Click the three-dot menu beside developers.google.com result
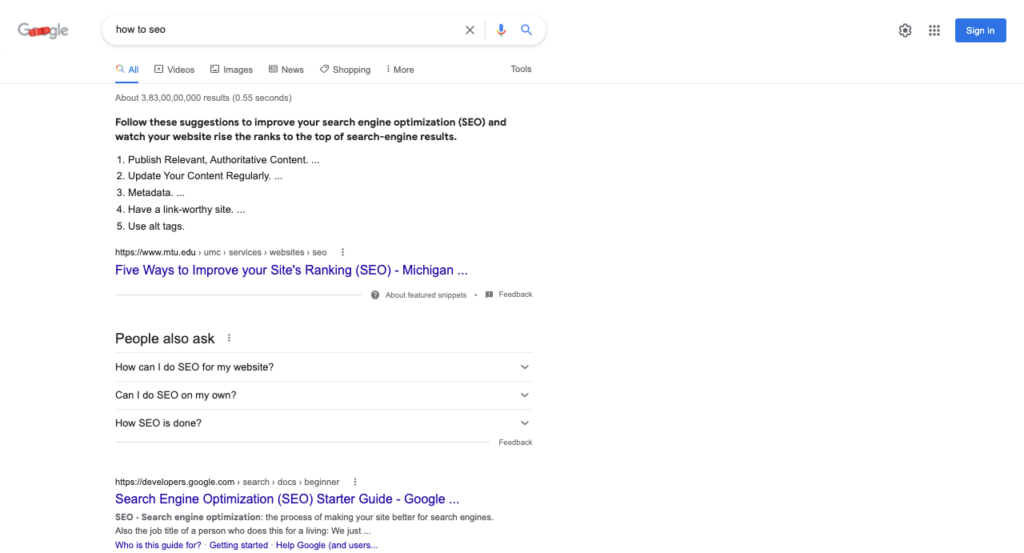Viewport: 1024px width, 553px height. [x=355, y=481]
